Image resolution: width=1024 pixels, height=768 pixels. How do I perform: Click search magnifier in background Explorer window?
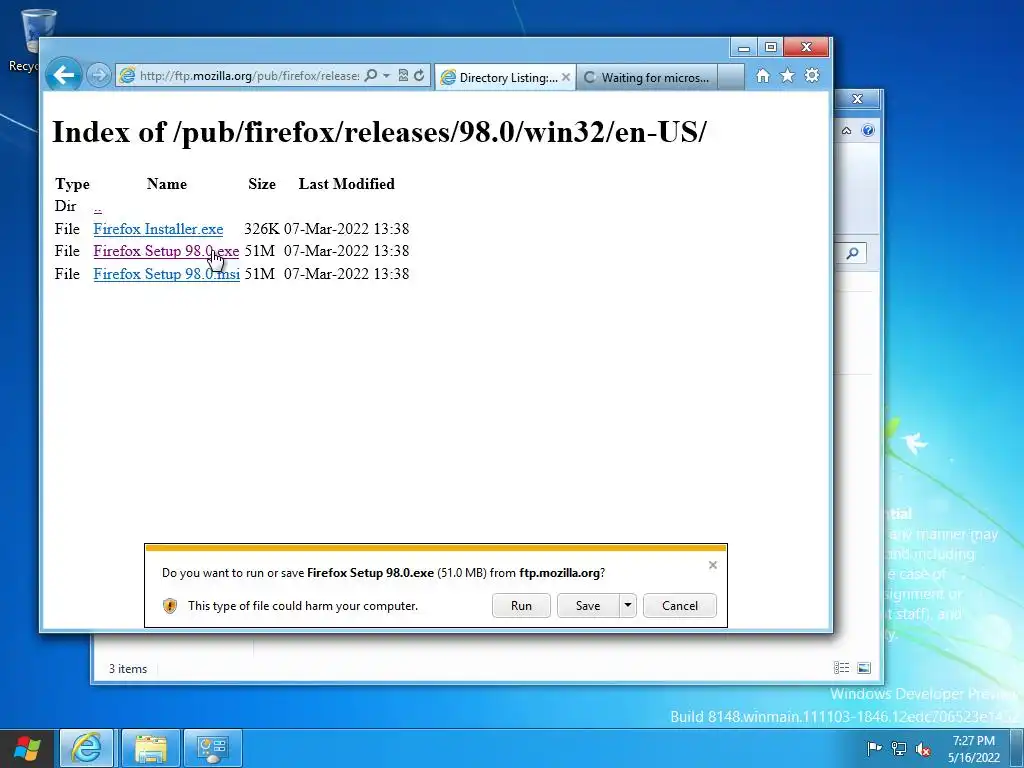click(852, 253)
